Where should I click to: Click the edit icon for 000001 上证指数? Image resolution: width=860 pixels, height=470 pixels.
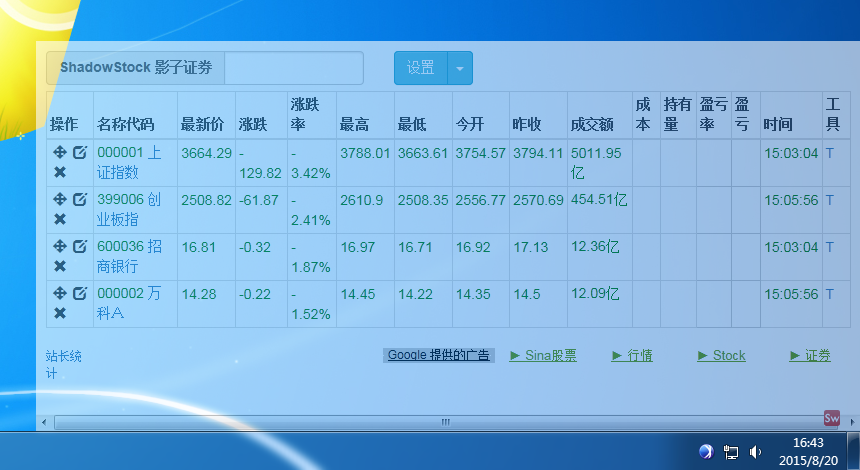pos(80,152)
